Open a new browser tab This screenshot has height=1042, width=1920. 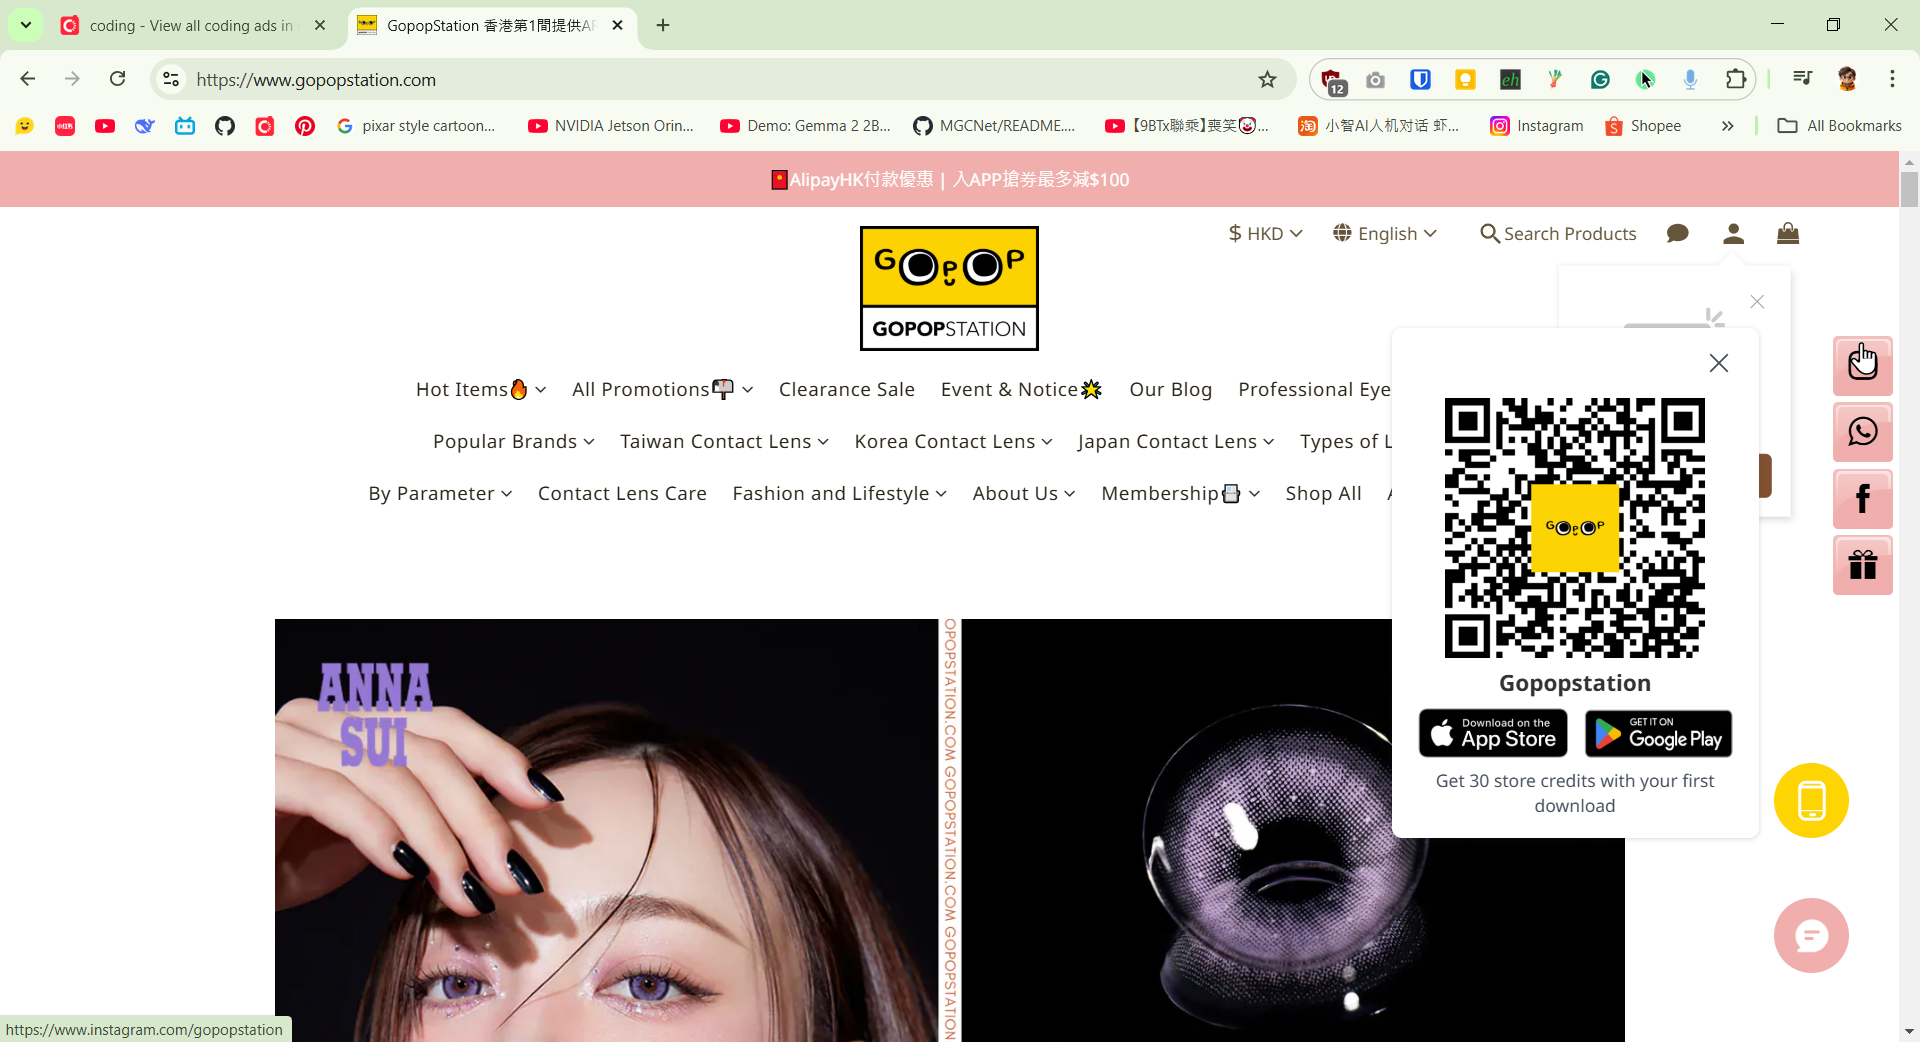(663, 25)
